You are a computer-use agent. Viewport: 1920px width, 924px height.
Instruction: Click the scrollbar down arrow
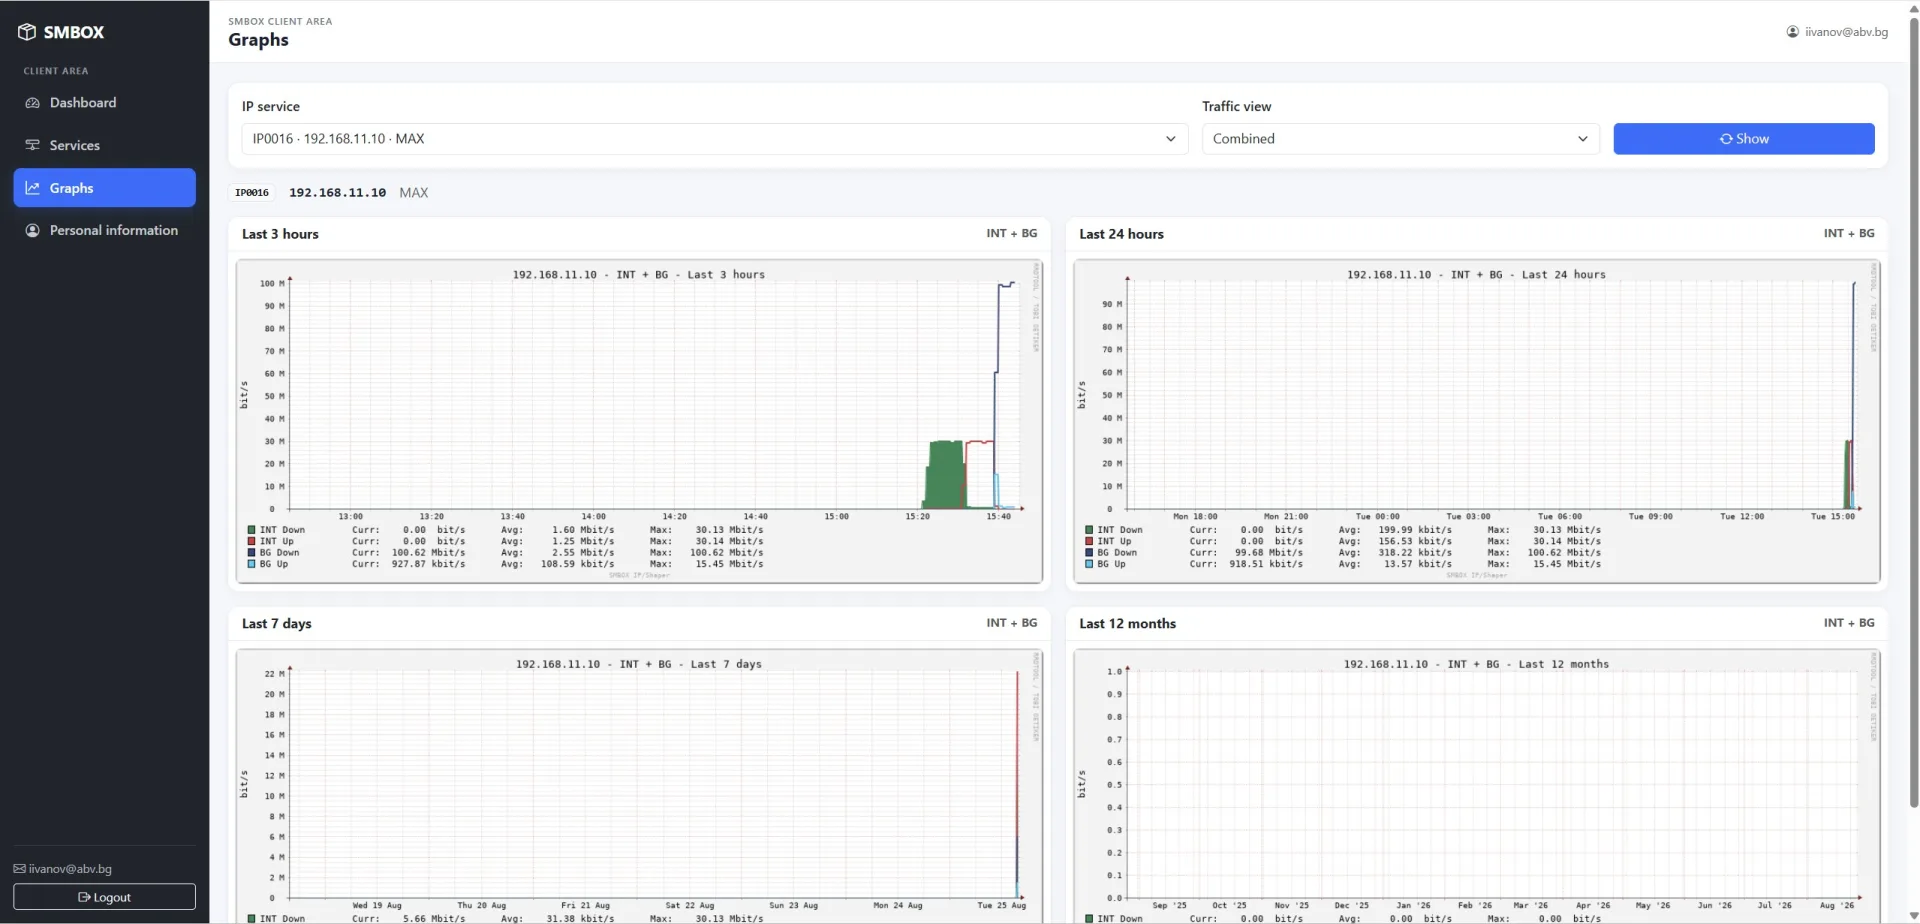(1914, 916)
